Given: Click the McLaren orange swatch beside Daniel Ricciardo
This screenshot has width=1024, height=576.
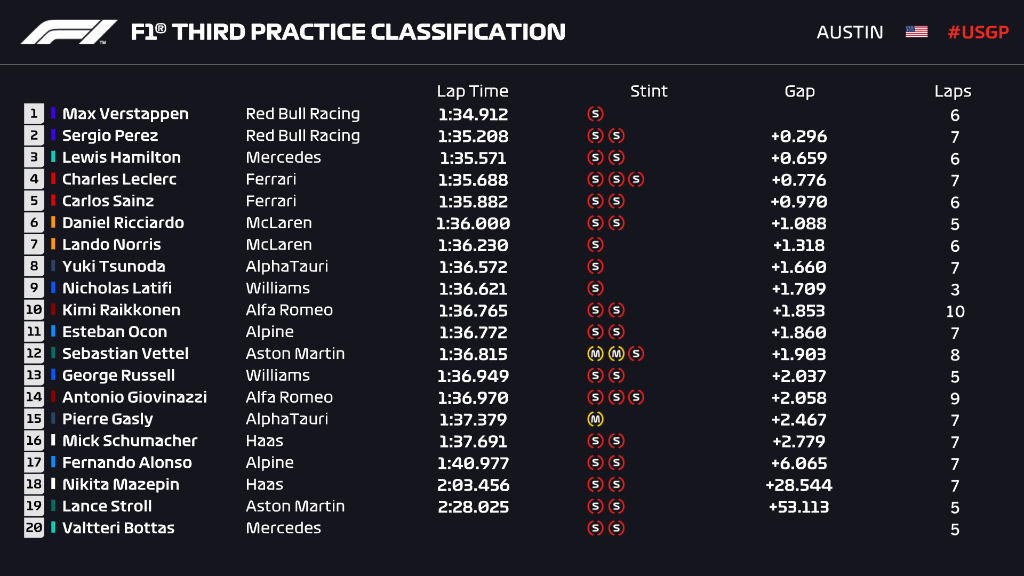Looking at the screenshot, I should coord(53,223).
